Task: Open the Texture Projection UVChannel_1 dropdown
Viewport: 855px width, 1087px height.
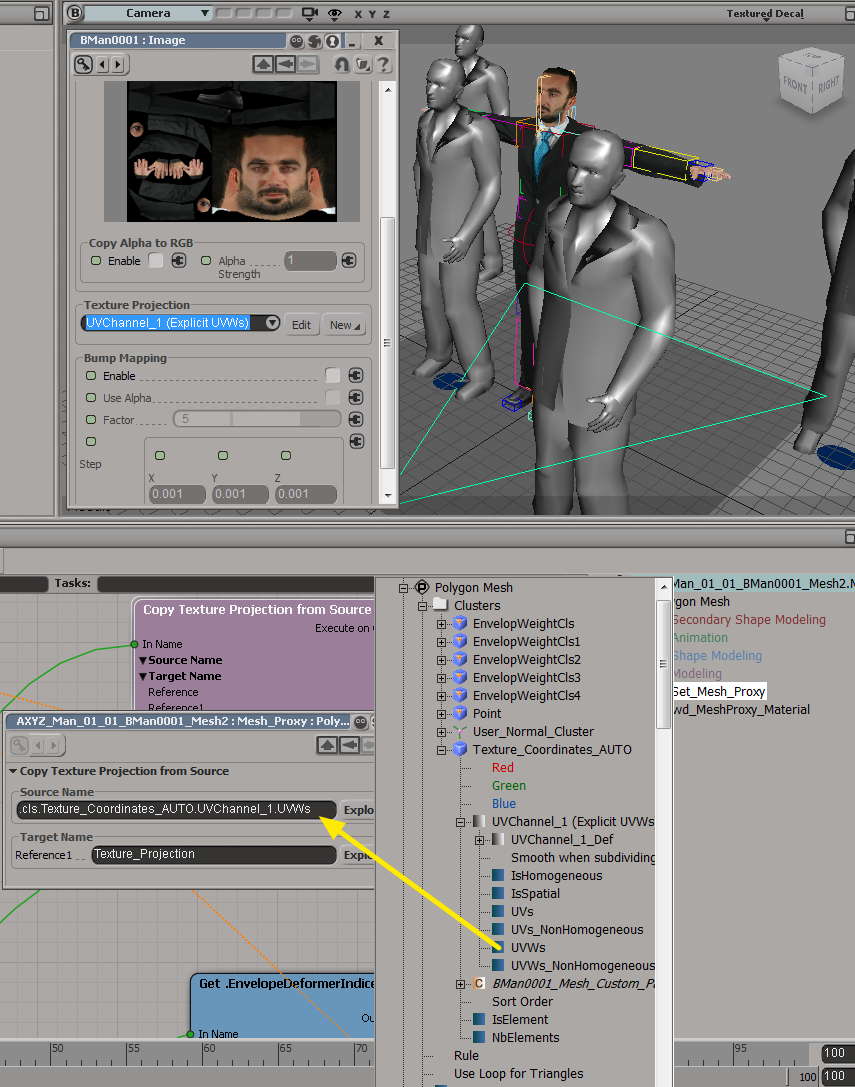Action: coord(273,323)
